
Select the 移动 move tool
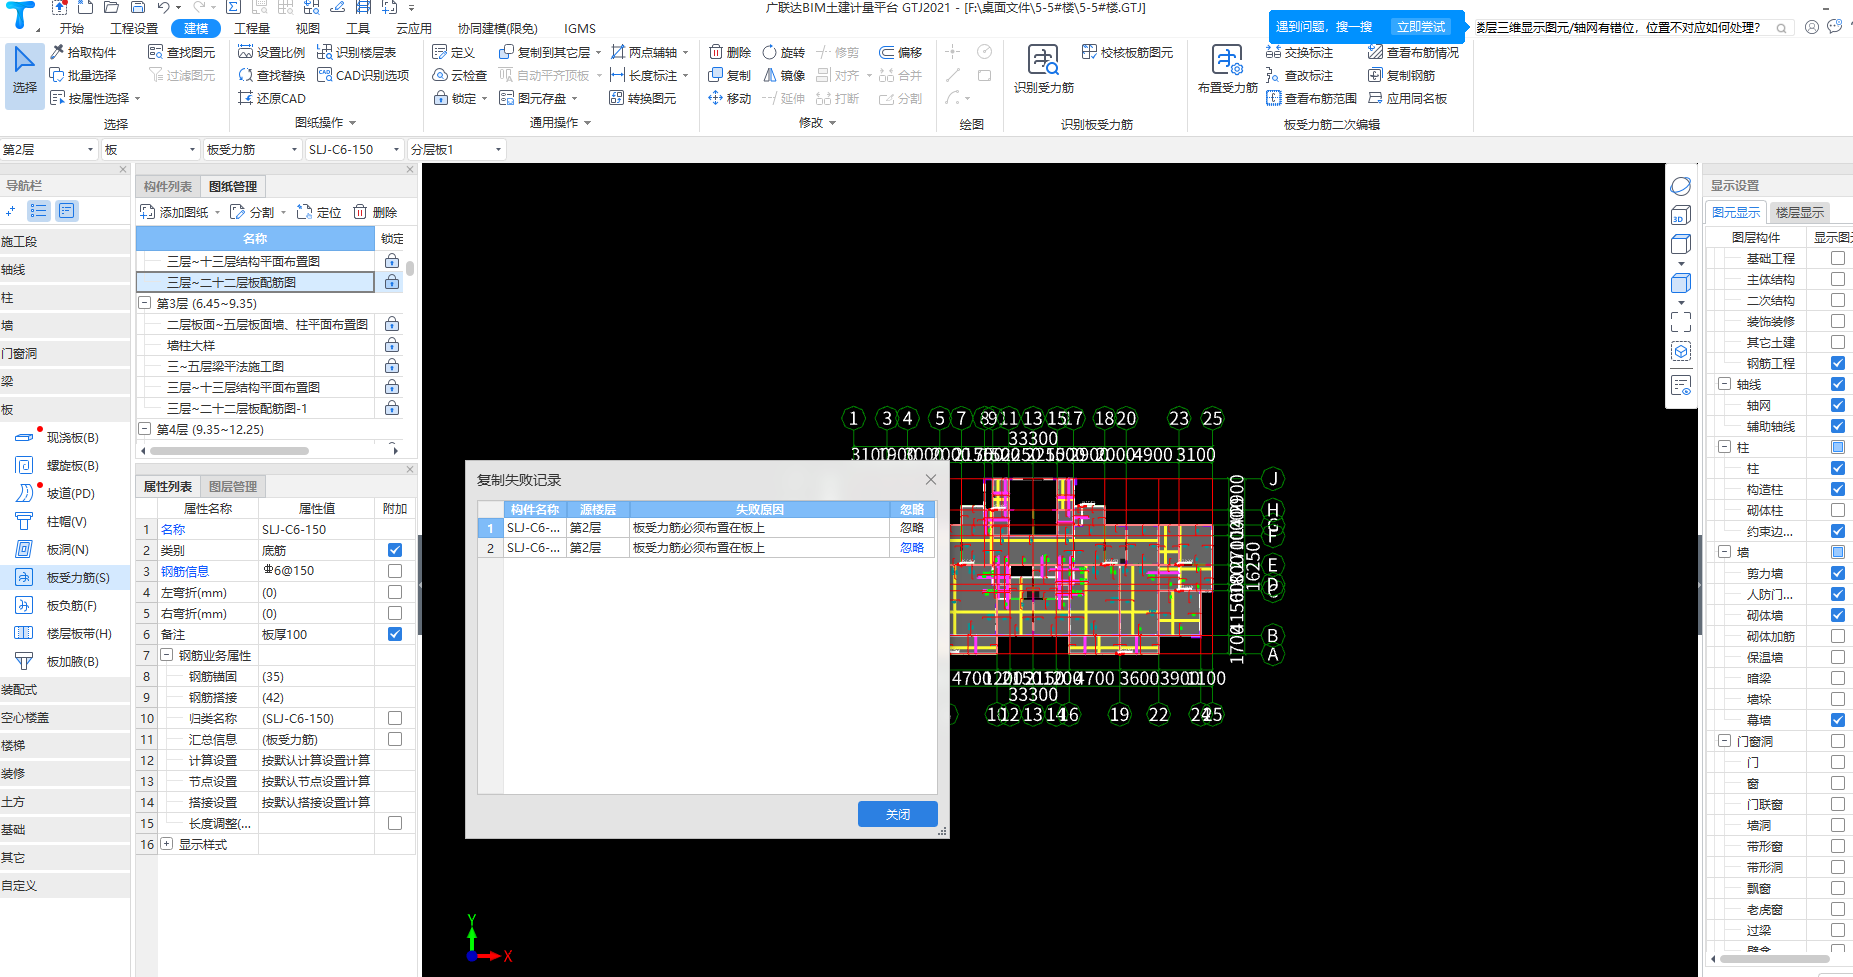[x=729, y=98]
